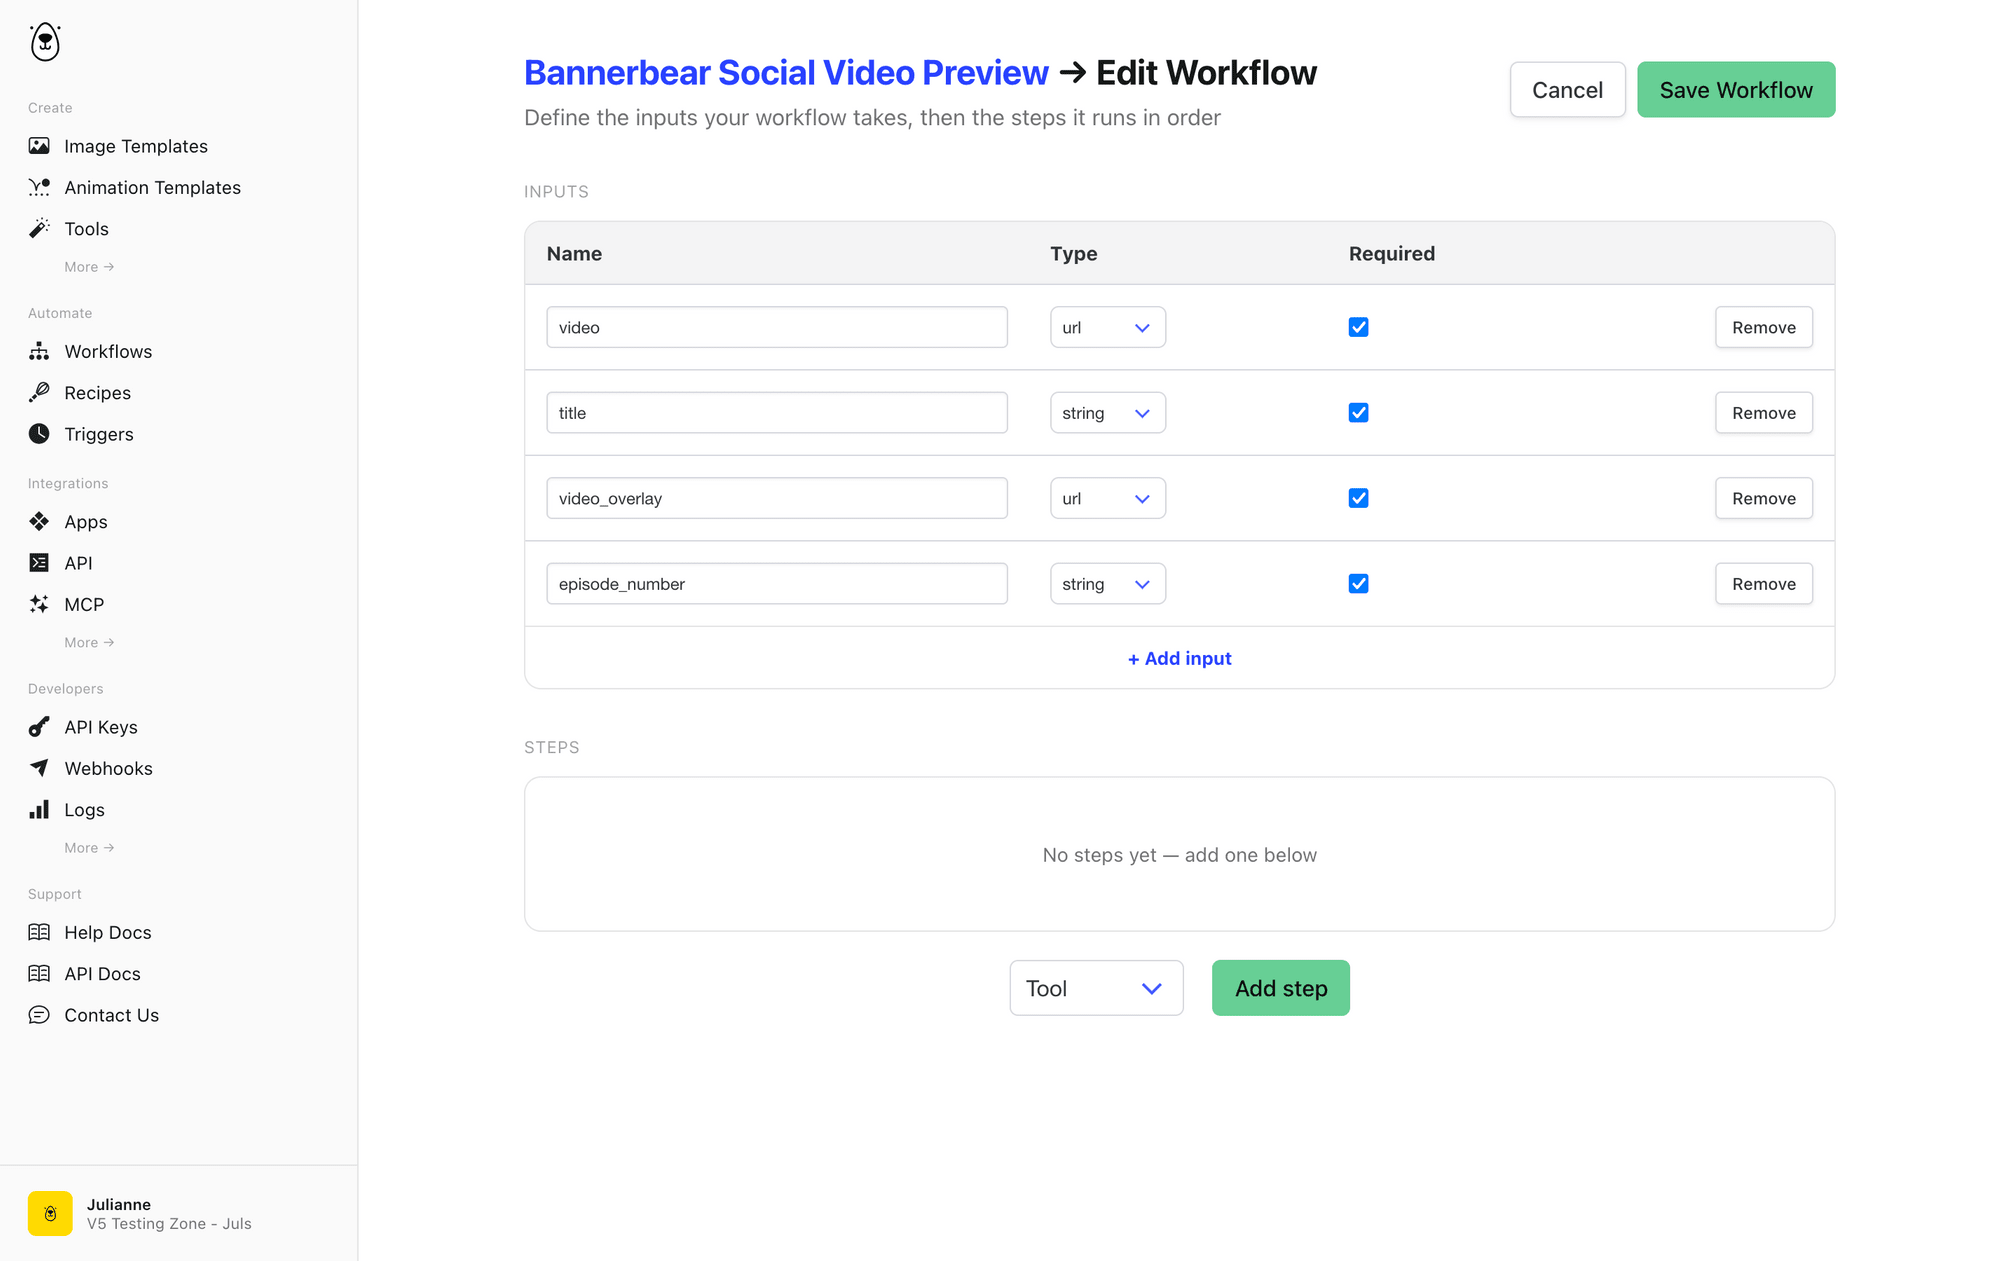Click the Add step button
This screenshot has width=2000, height=1261.
[1280, 988]
